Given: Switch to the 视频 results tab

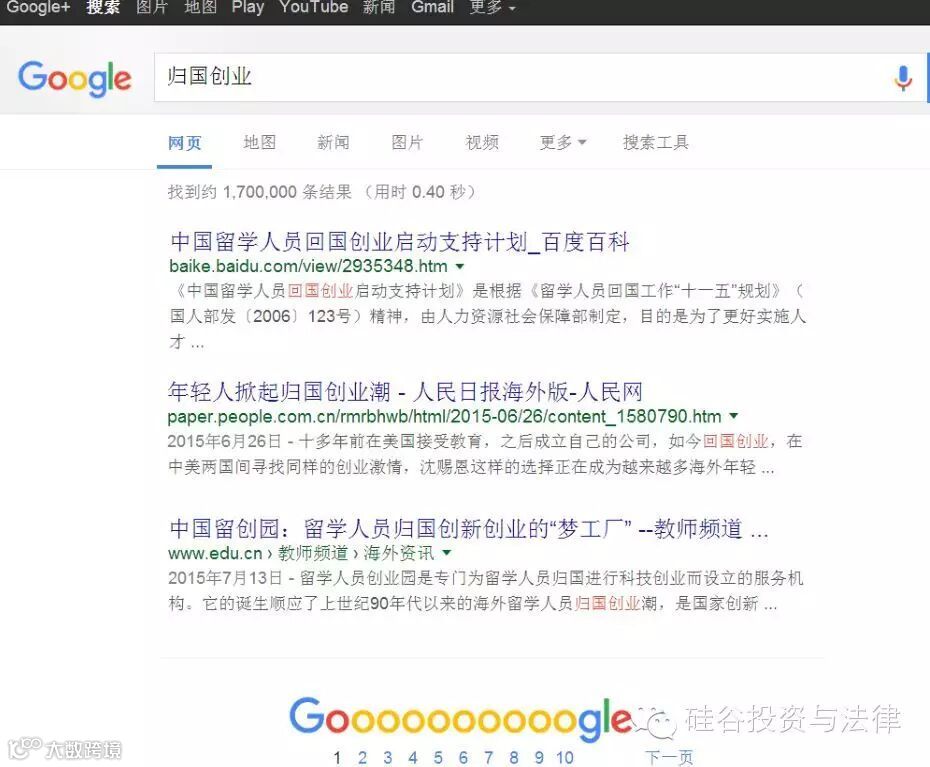Looking at the screenshot, I should (482, 142).
